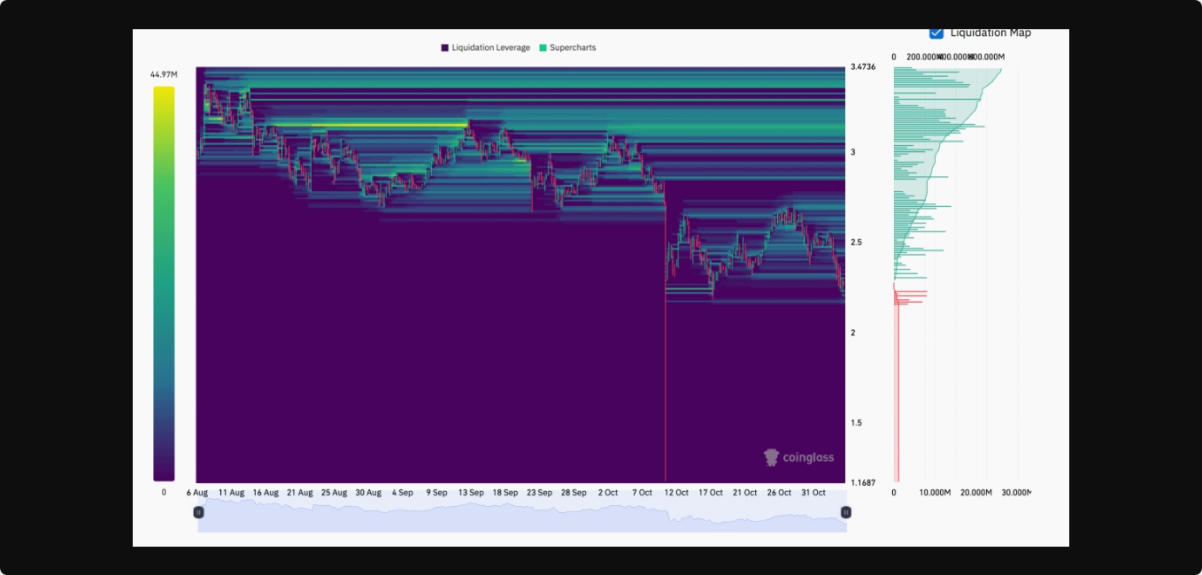Click the bright yellow liquidation band on heatmap

[x=390, y=124]
